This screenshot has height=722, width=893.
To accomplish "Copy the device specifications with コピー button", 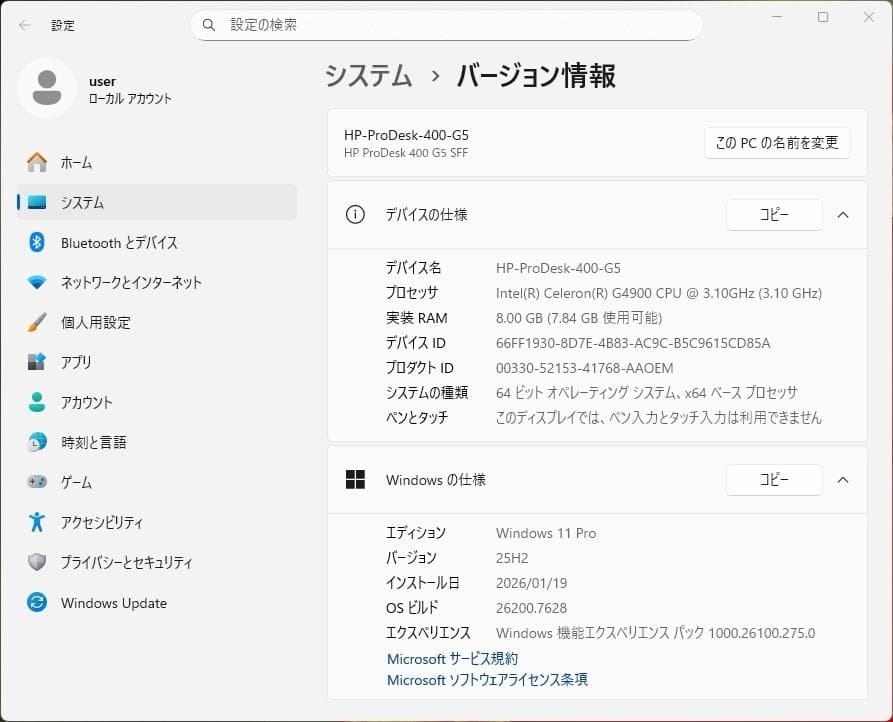I will [773, 214].
